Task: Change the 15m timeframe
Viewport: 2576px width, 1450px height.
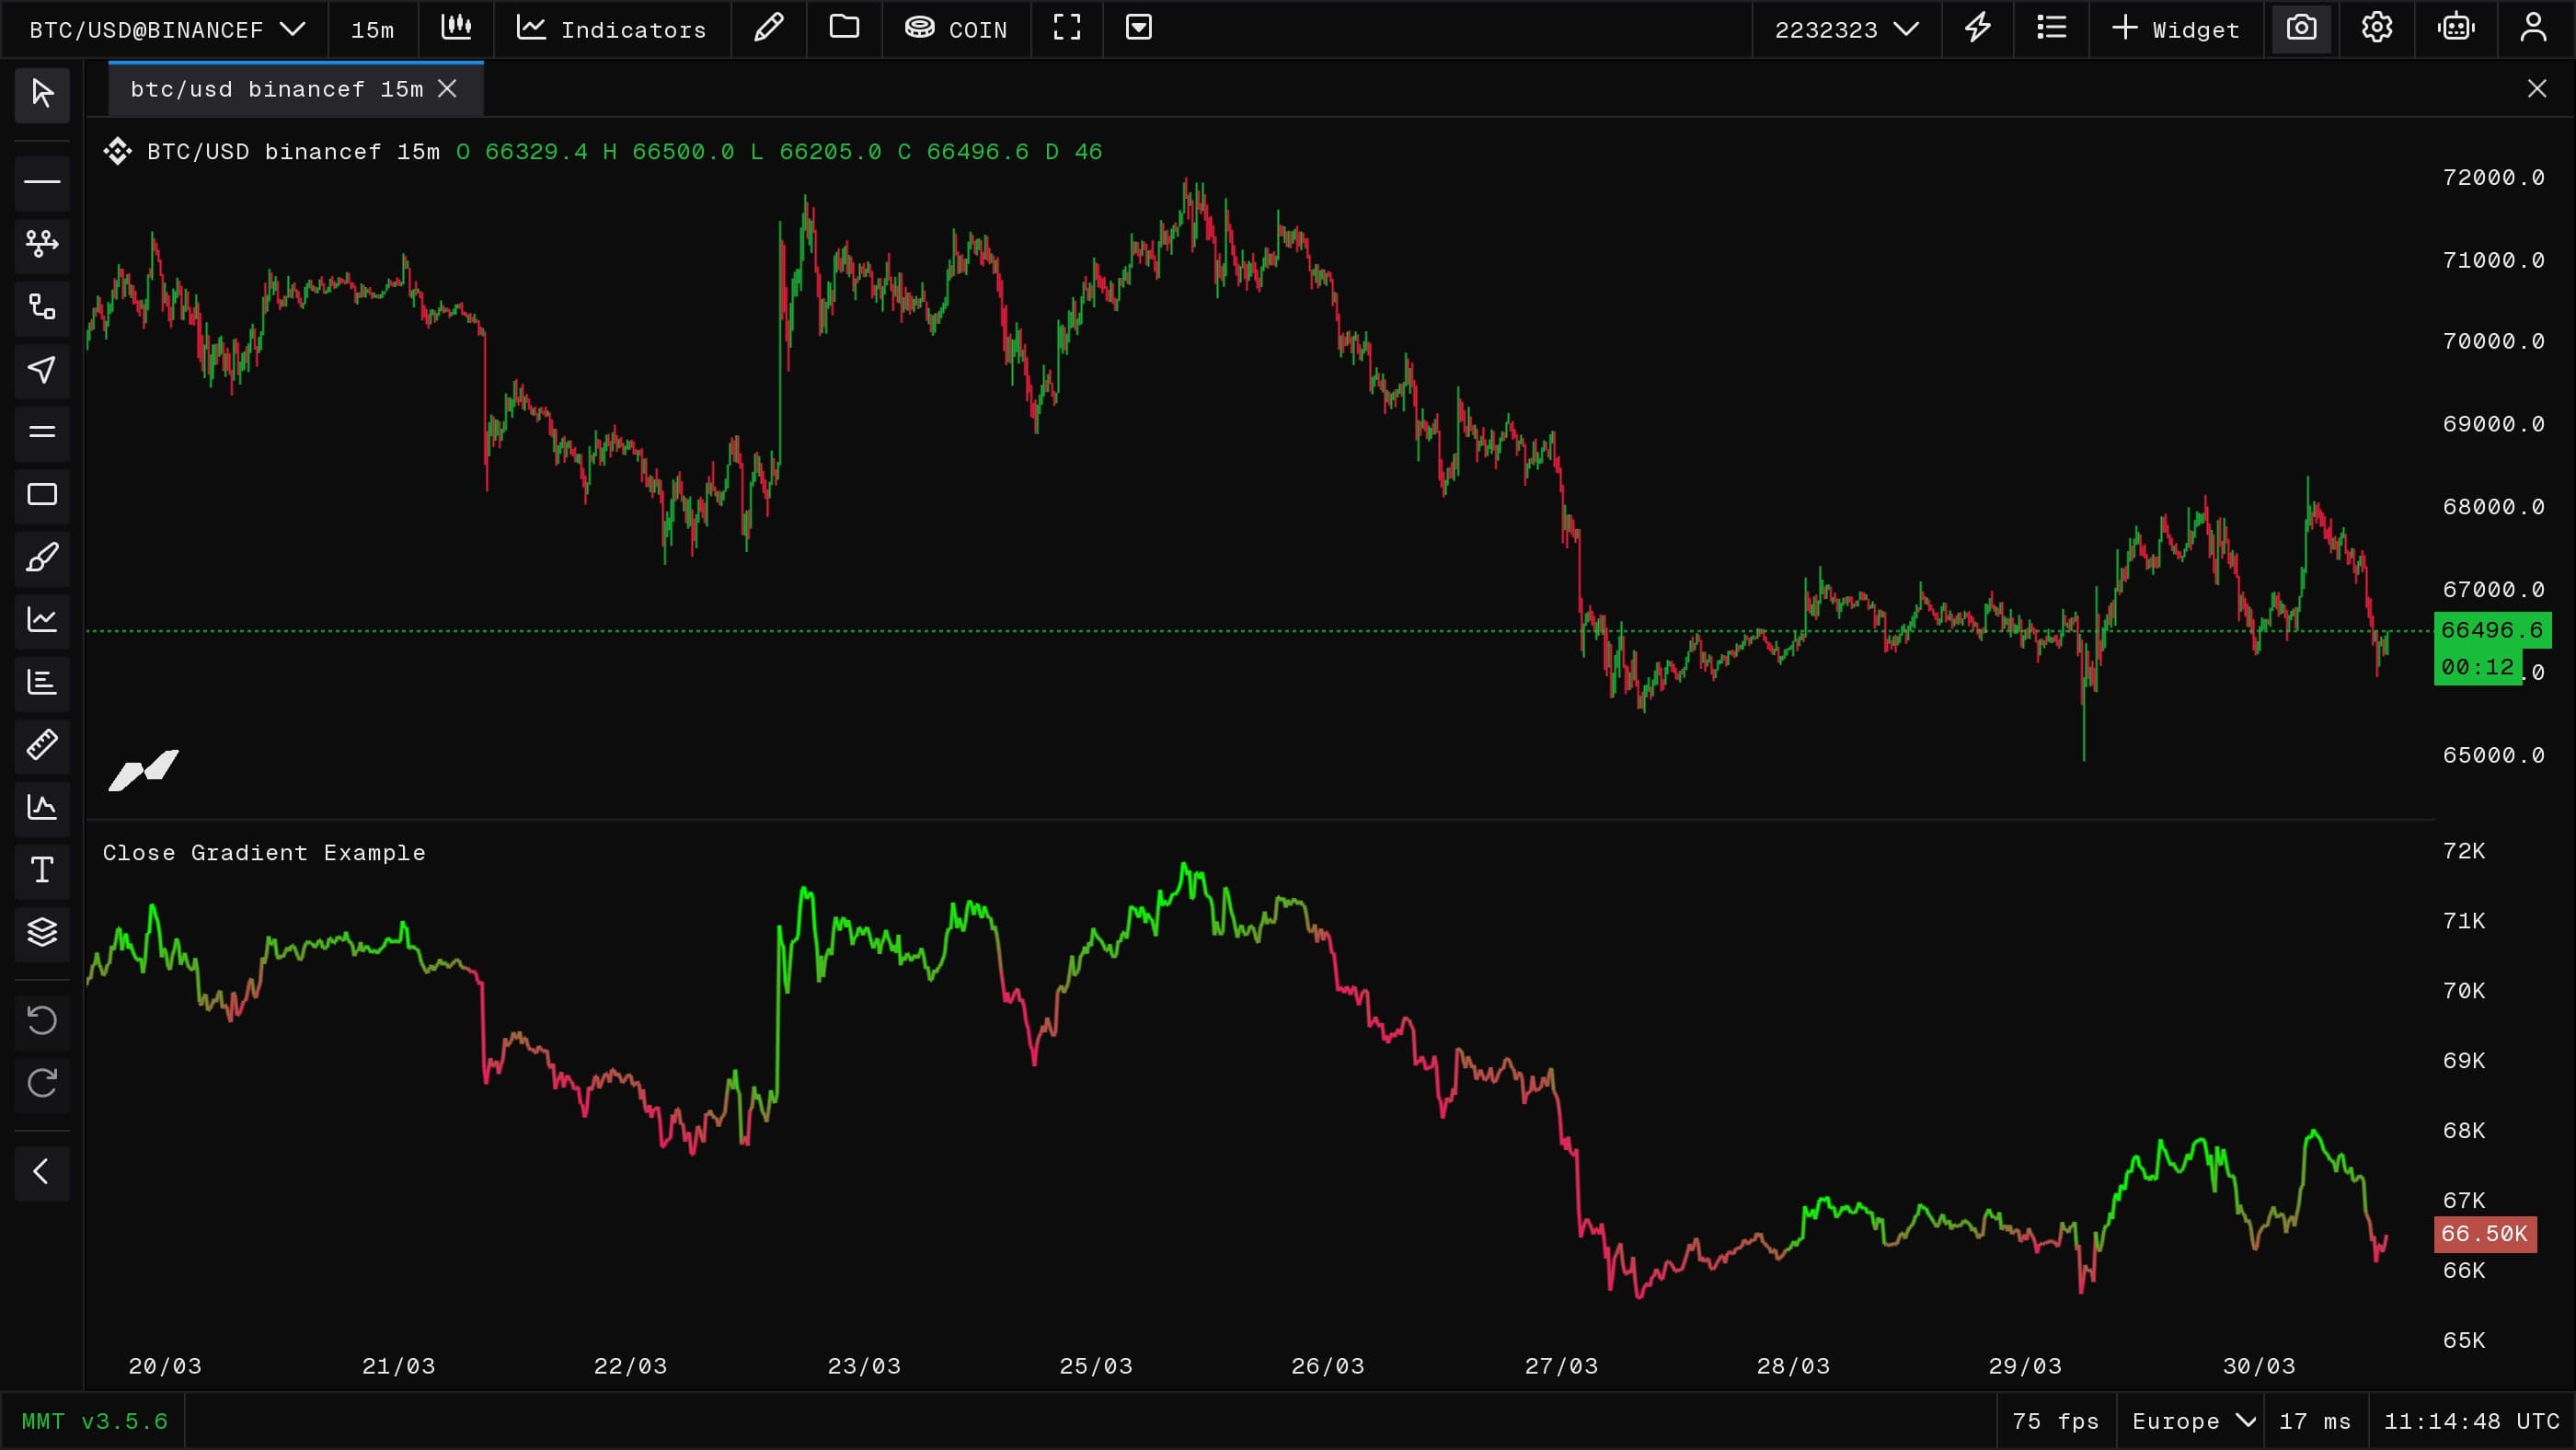Action: [x=372, y=30]
